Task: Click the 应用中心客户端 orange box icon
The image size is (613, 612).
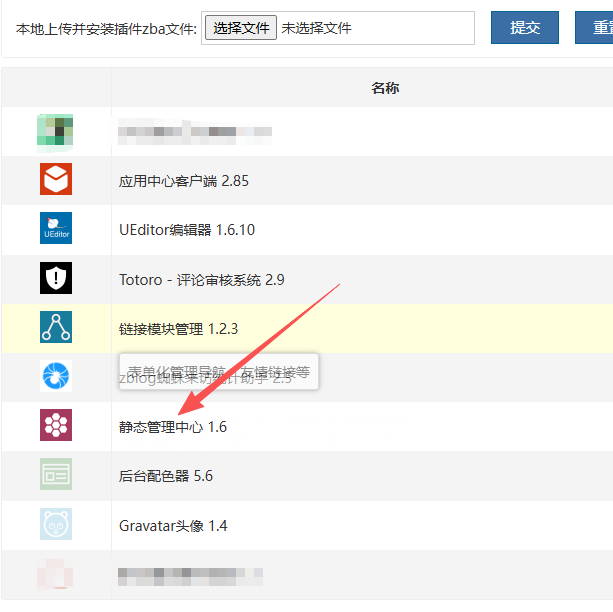Action: coord(56,179)
